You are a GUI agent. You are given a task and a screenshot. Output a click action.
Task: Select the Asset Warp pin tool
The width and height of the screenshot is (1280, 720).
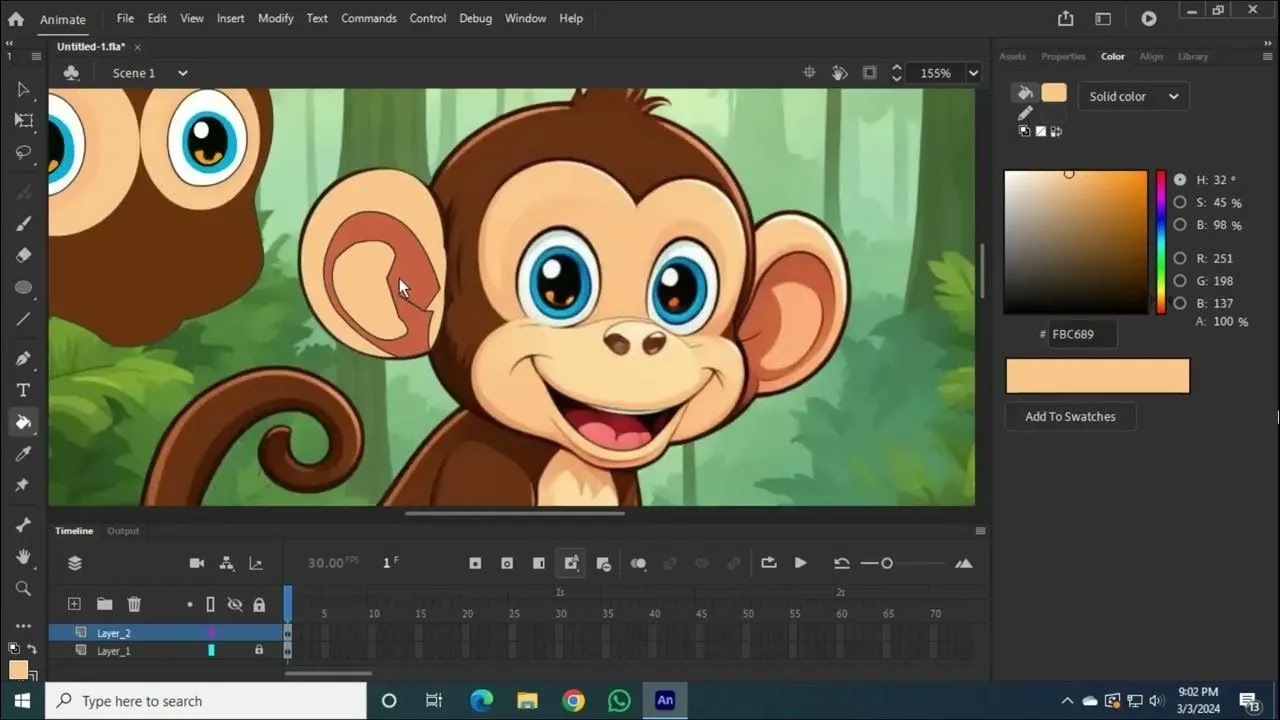point(24,485)
